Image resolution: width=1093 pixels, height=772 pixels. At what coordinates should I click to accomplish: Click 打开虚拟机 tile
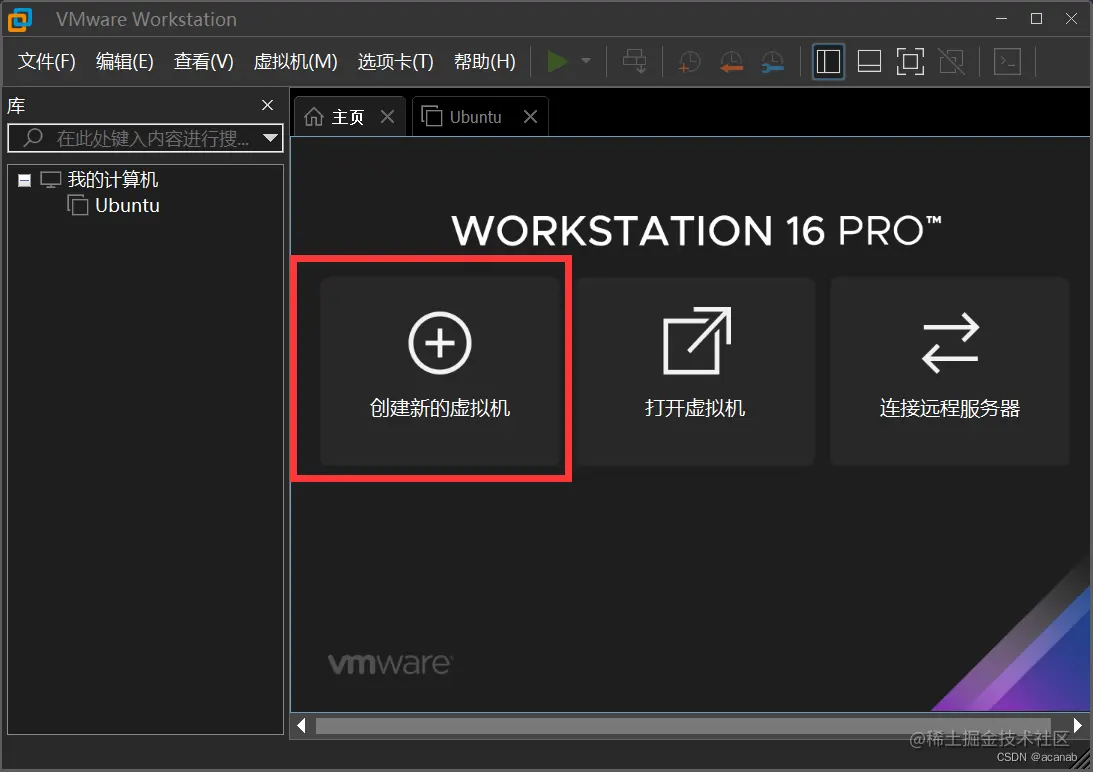[x=695, y=371]
